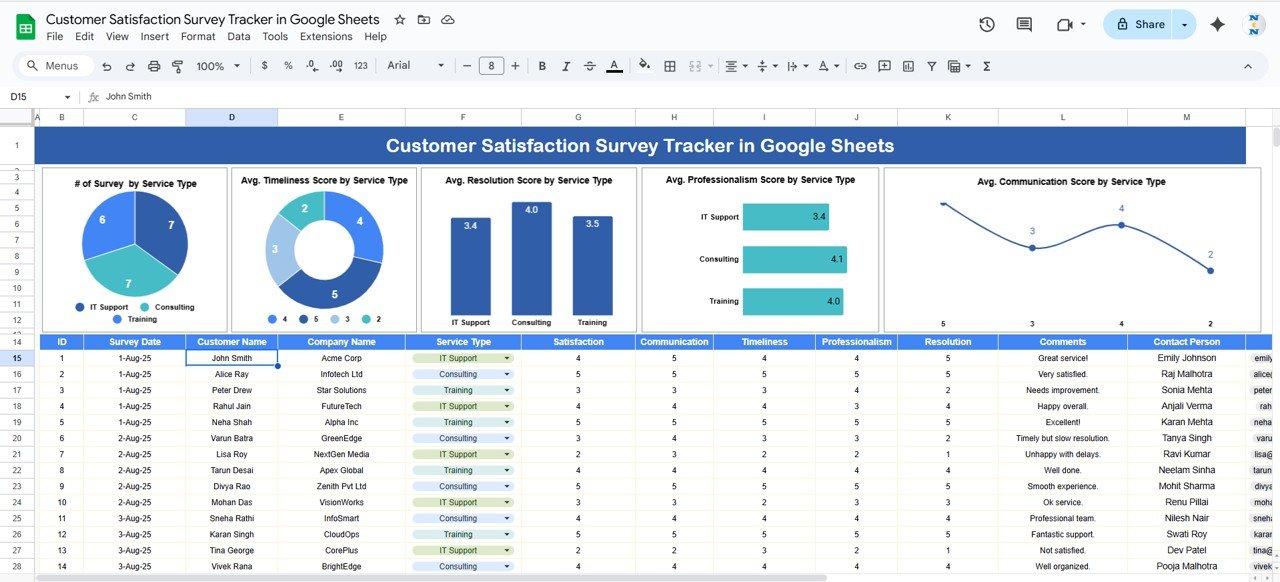Click the print icon in toolbar
1280x582 pixels.
154,66
